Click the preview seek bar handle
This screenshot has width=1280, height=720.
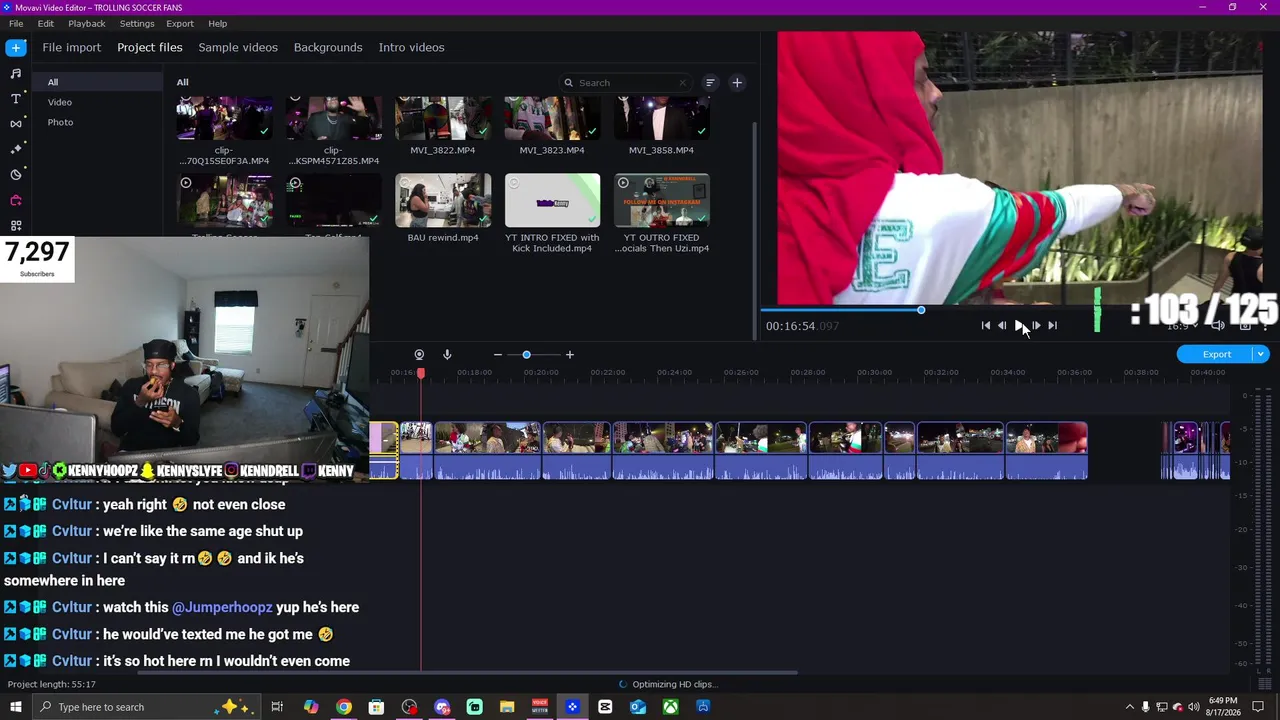pyautogui.click(x=921, y=310)
